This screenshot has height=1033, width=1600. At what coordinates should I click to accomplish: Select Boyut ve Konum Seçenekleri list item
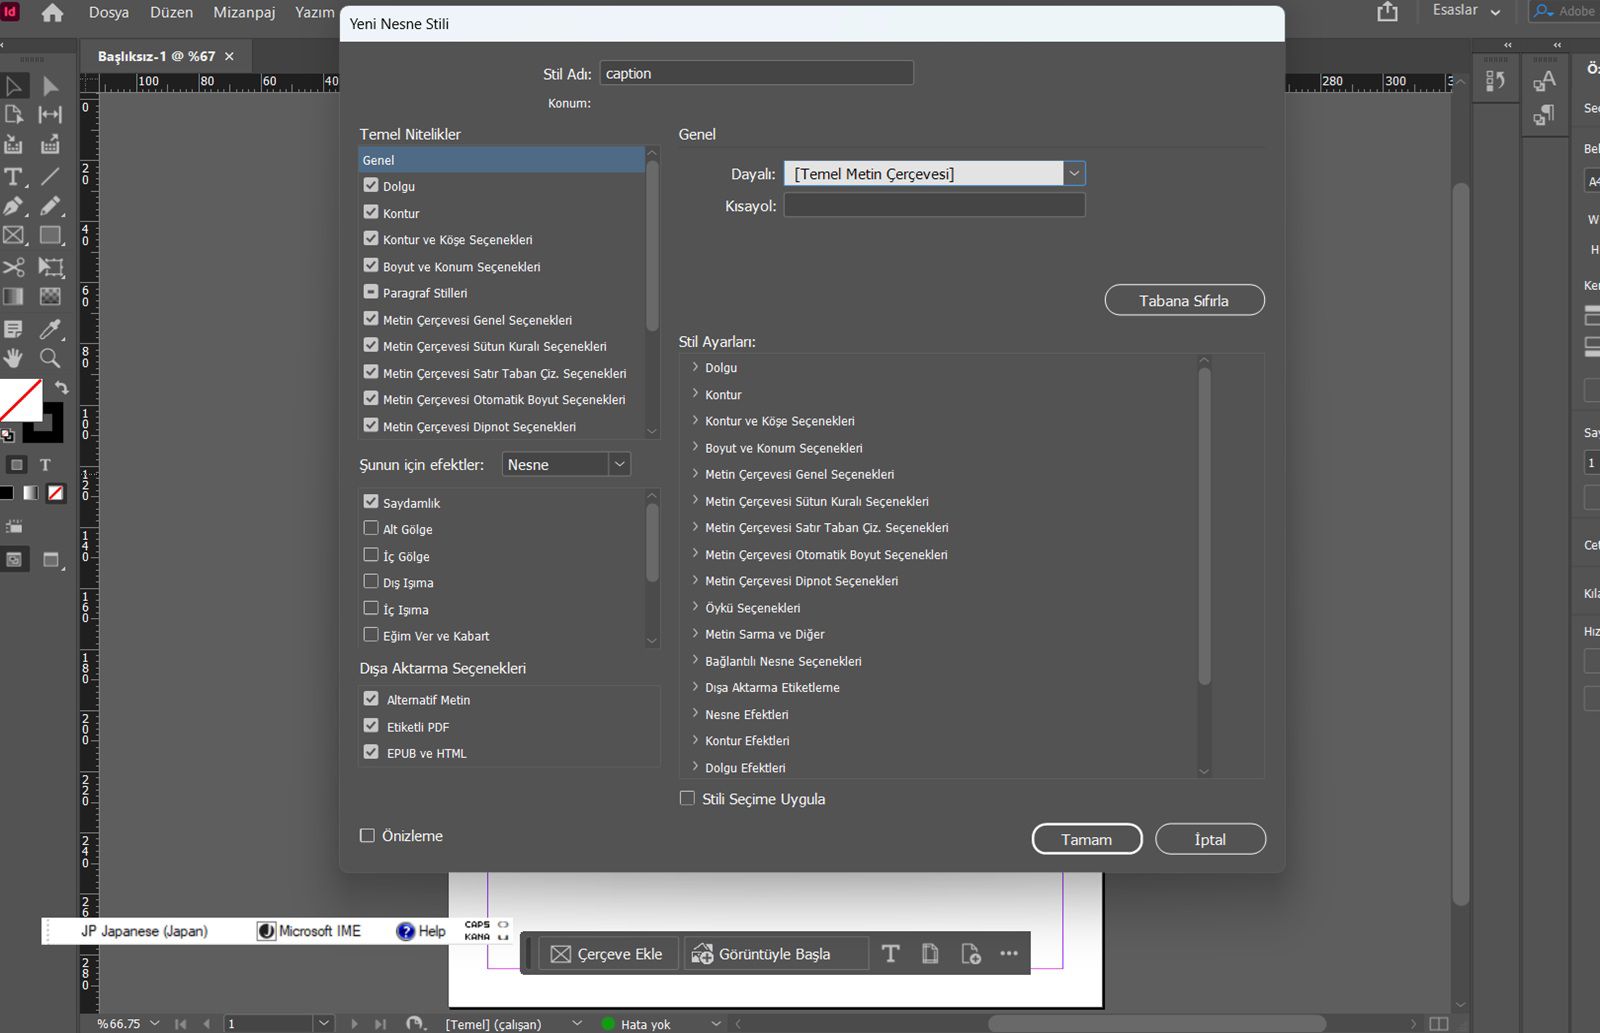[461, 267]
